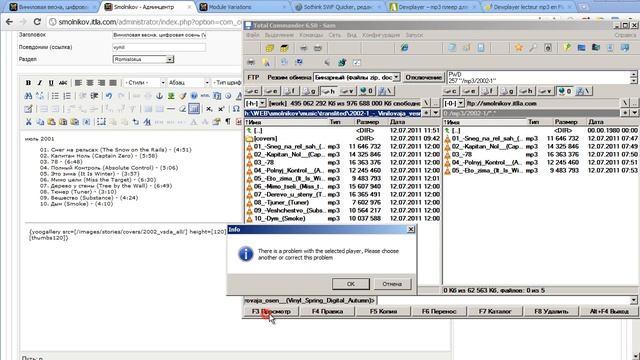
Task: Clean up messy code with brush icon
Action: [x=182, y=96]
